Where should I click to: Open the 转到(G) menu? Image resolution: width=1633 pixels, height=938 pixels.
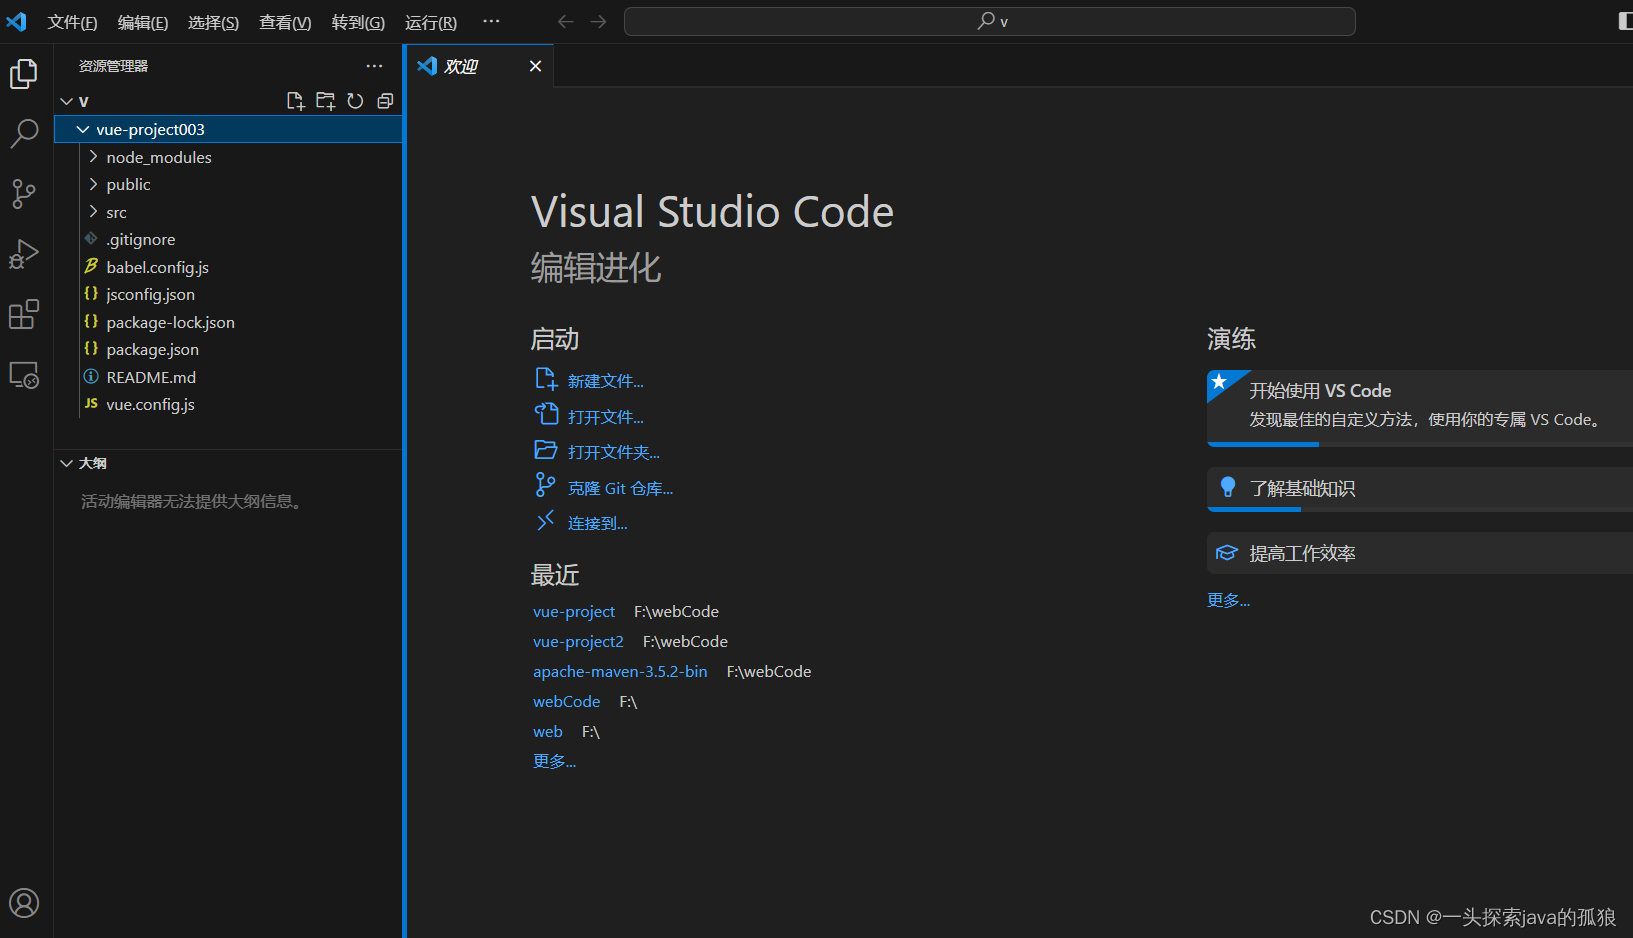(x=358, y=22)
